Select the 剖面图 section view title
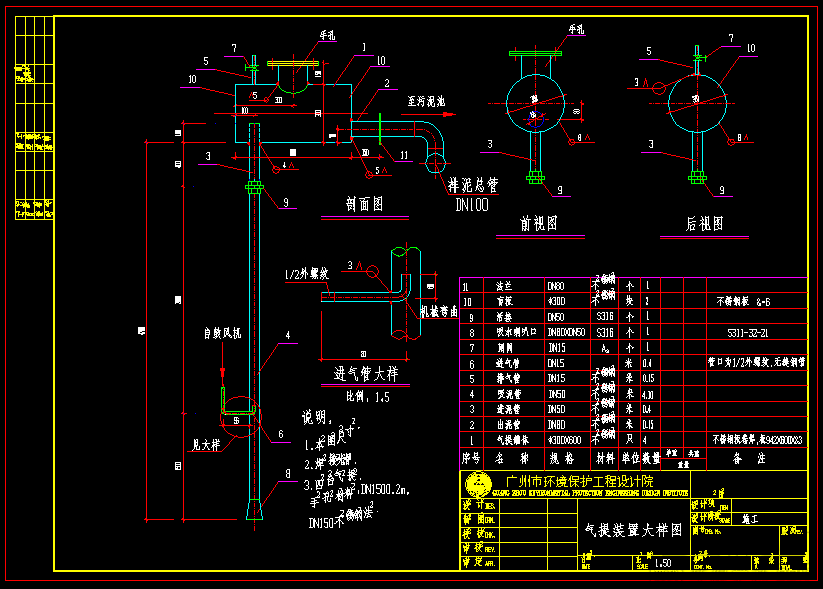This screenshot has width=823, height=589. point(364,204)
